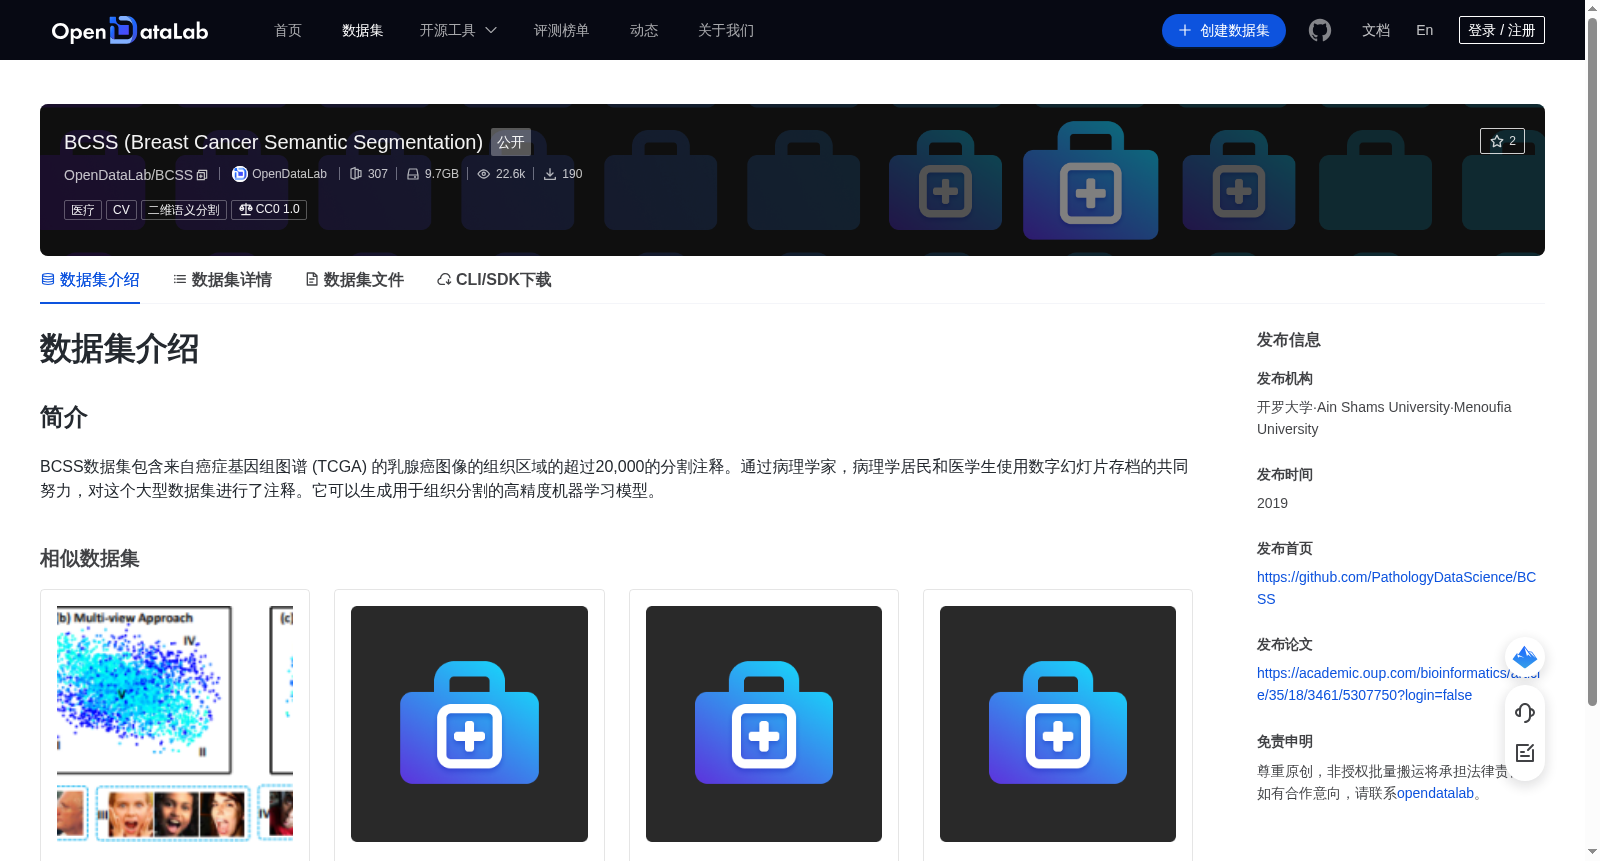Image resolution: width=1600 pixels, height=861 pixels.
Task: Click the 9.7GB storage size icon
Action: tap(413, 174)
